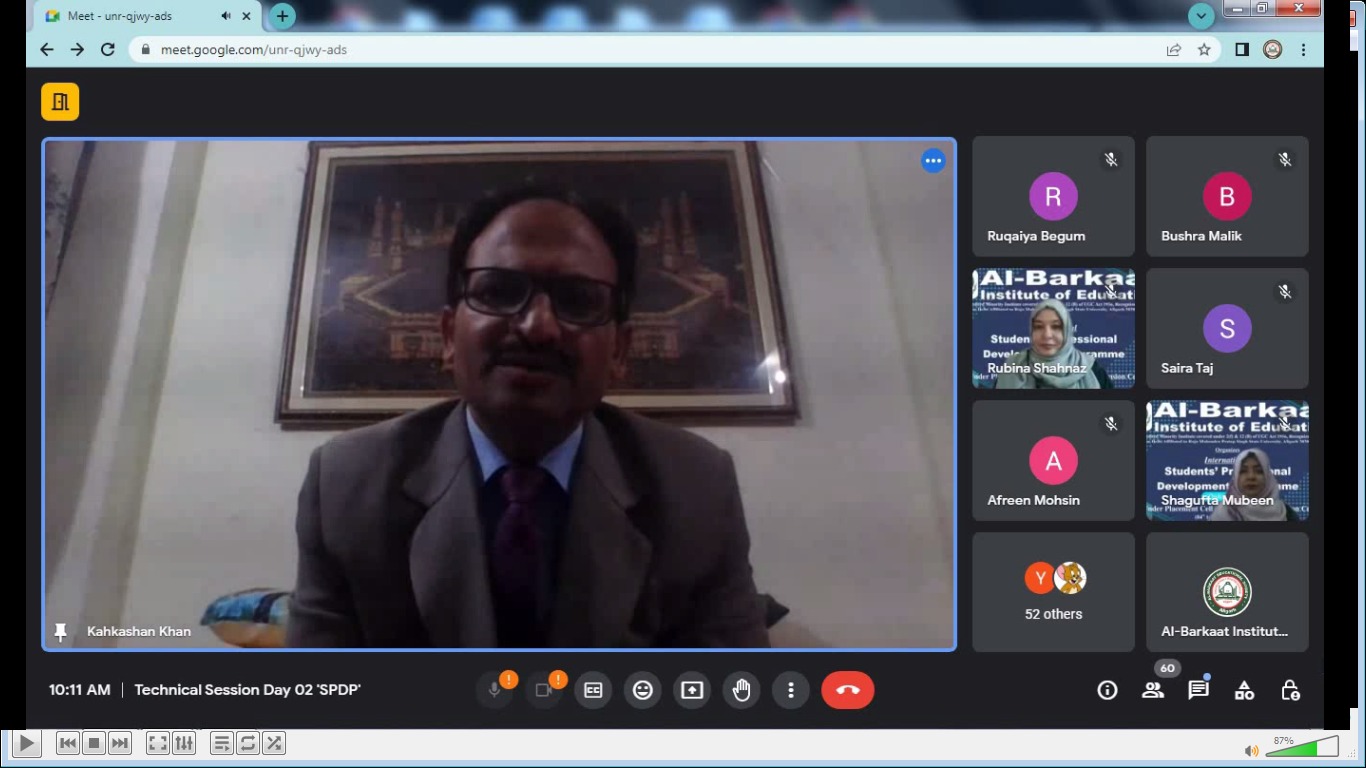Open meeting details info icon
This screenshot has width=1366, height=768.
click(x=1107, y=690)
